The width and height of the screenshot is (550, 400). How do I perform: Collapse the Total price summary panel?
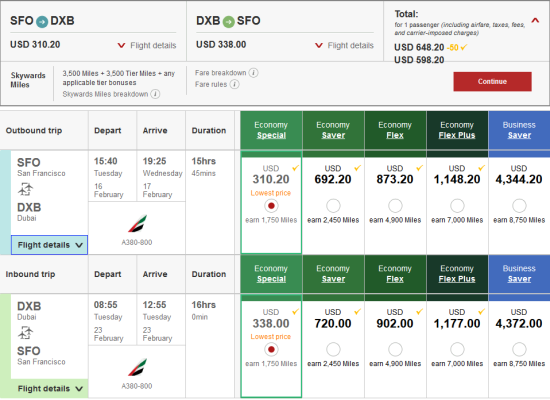tap(535, 21)
